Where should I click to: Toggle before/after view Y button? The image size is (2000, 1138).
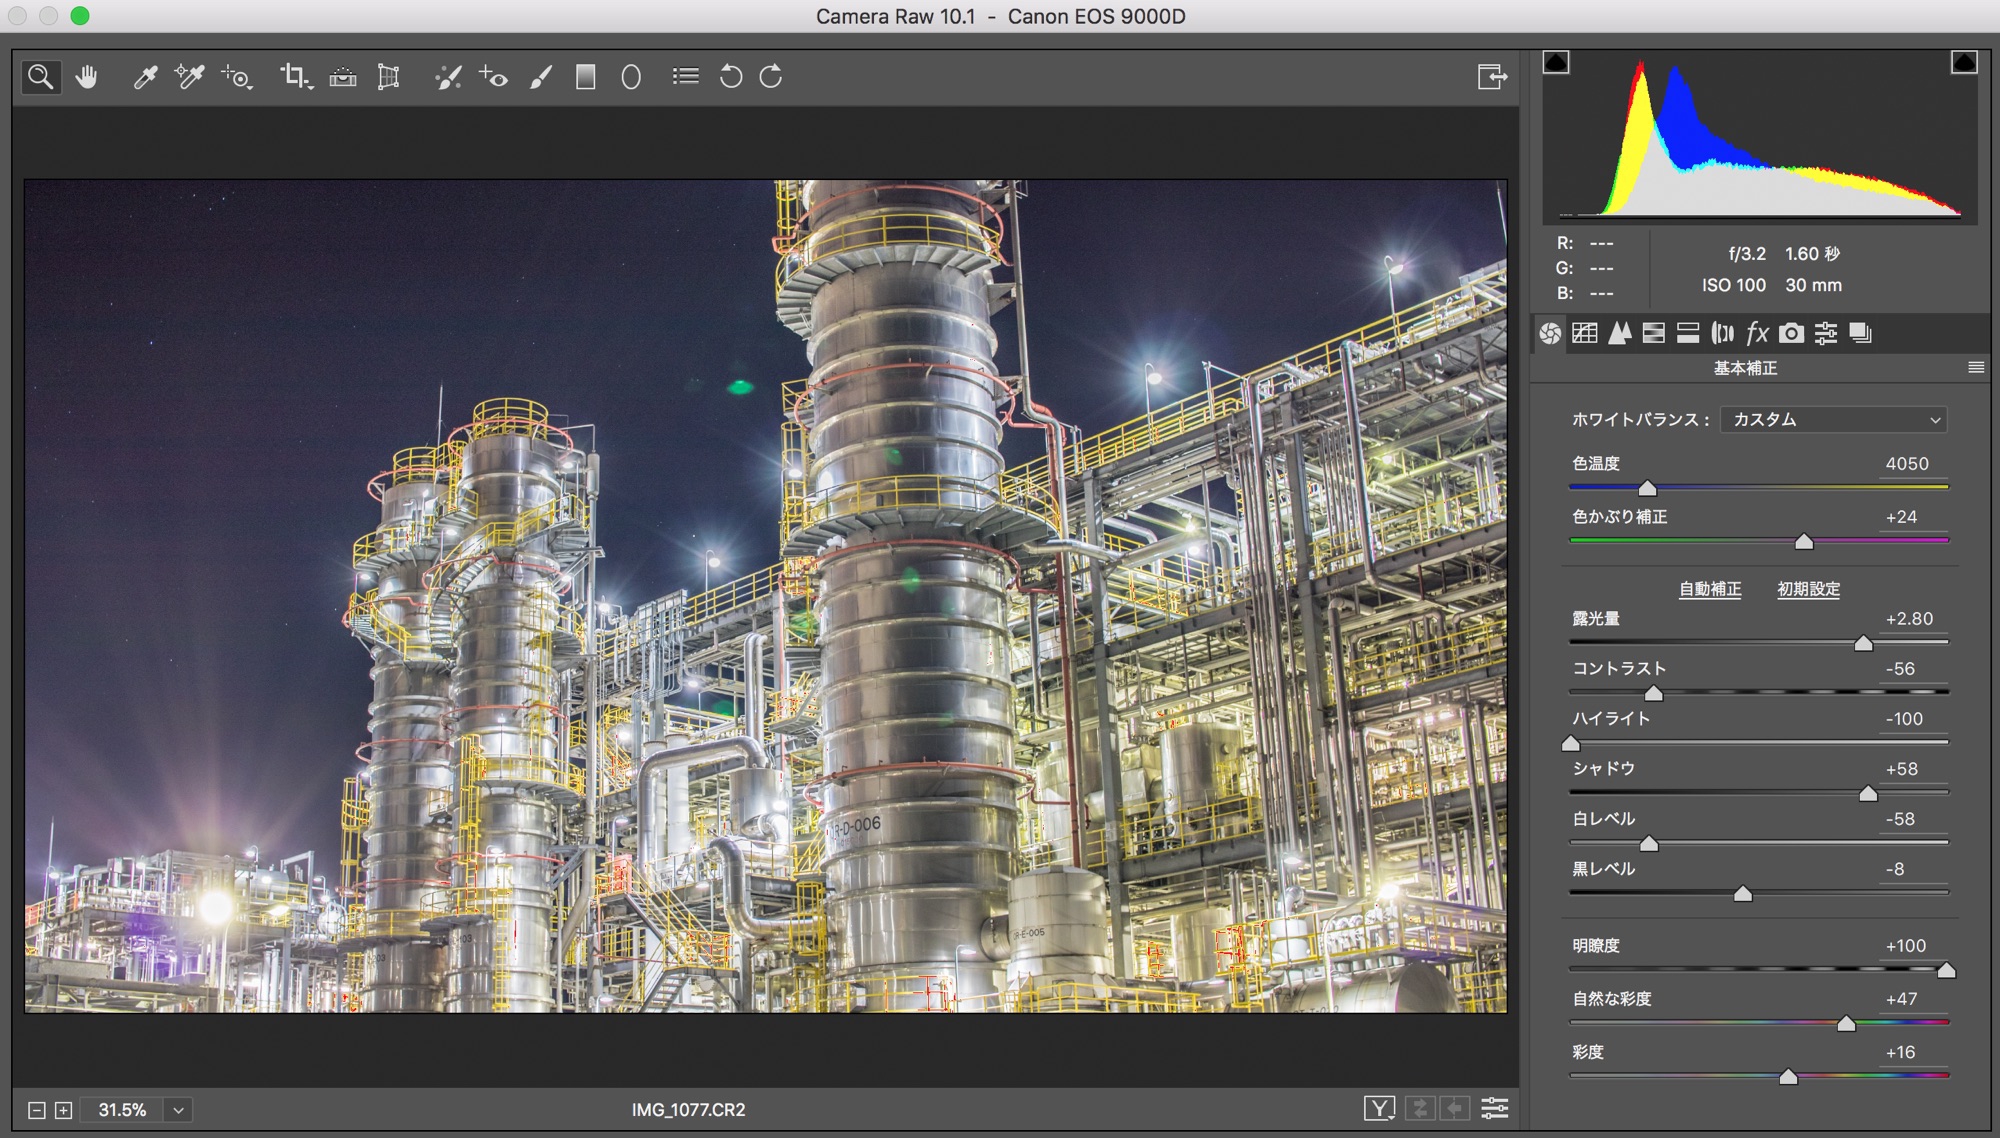click(1379, 1108)
